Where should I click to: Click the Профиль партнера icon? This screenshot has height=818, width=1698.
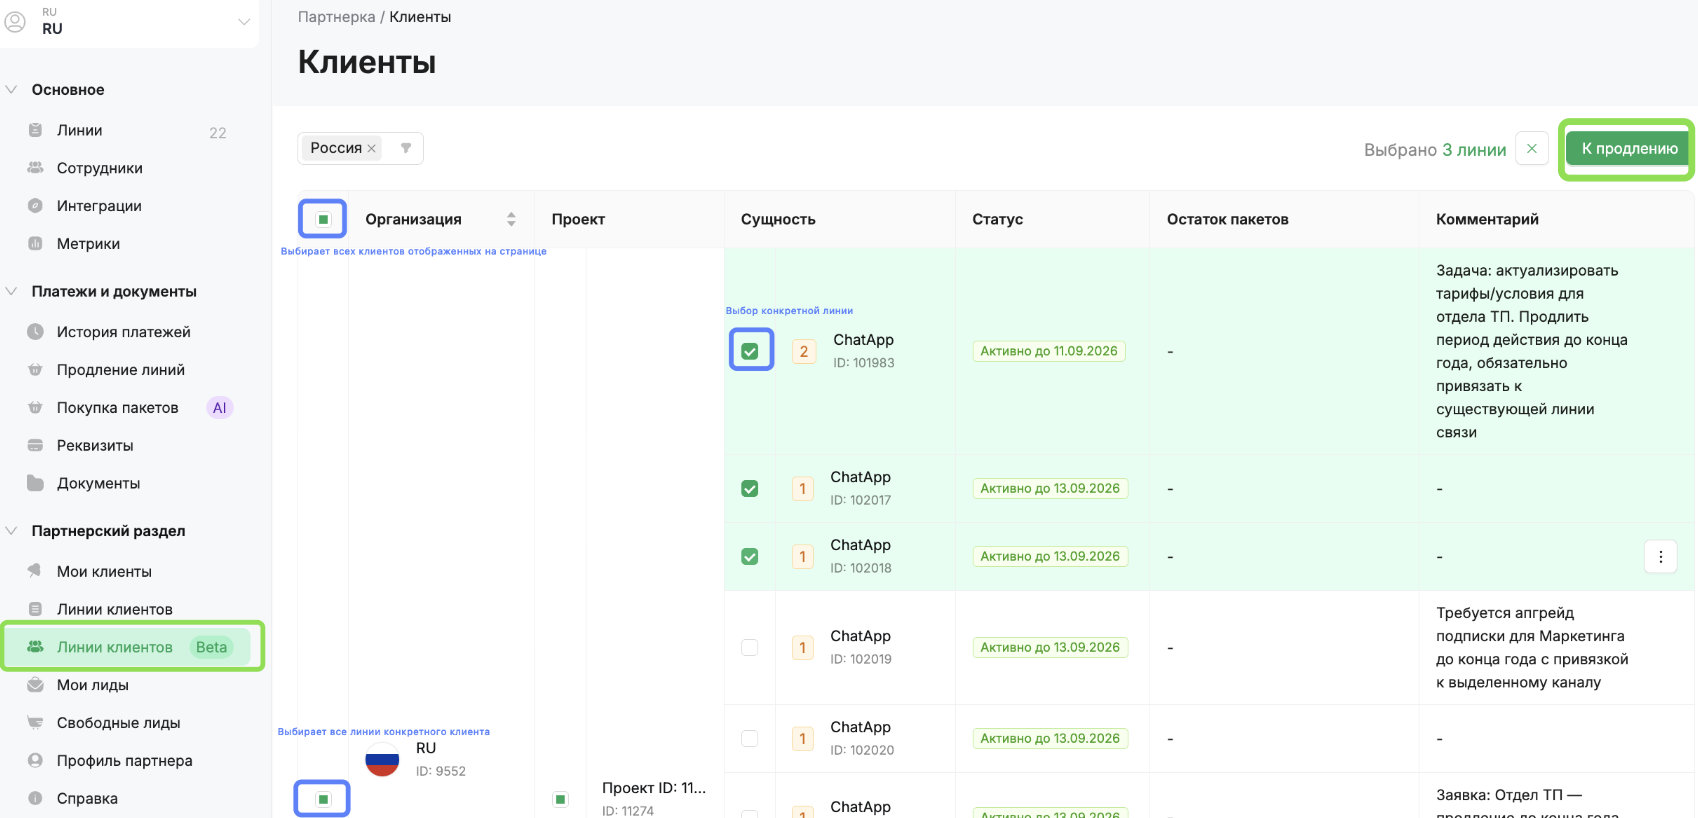point(36,761)
